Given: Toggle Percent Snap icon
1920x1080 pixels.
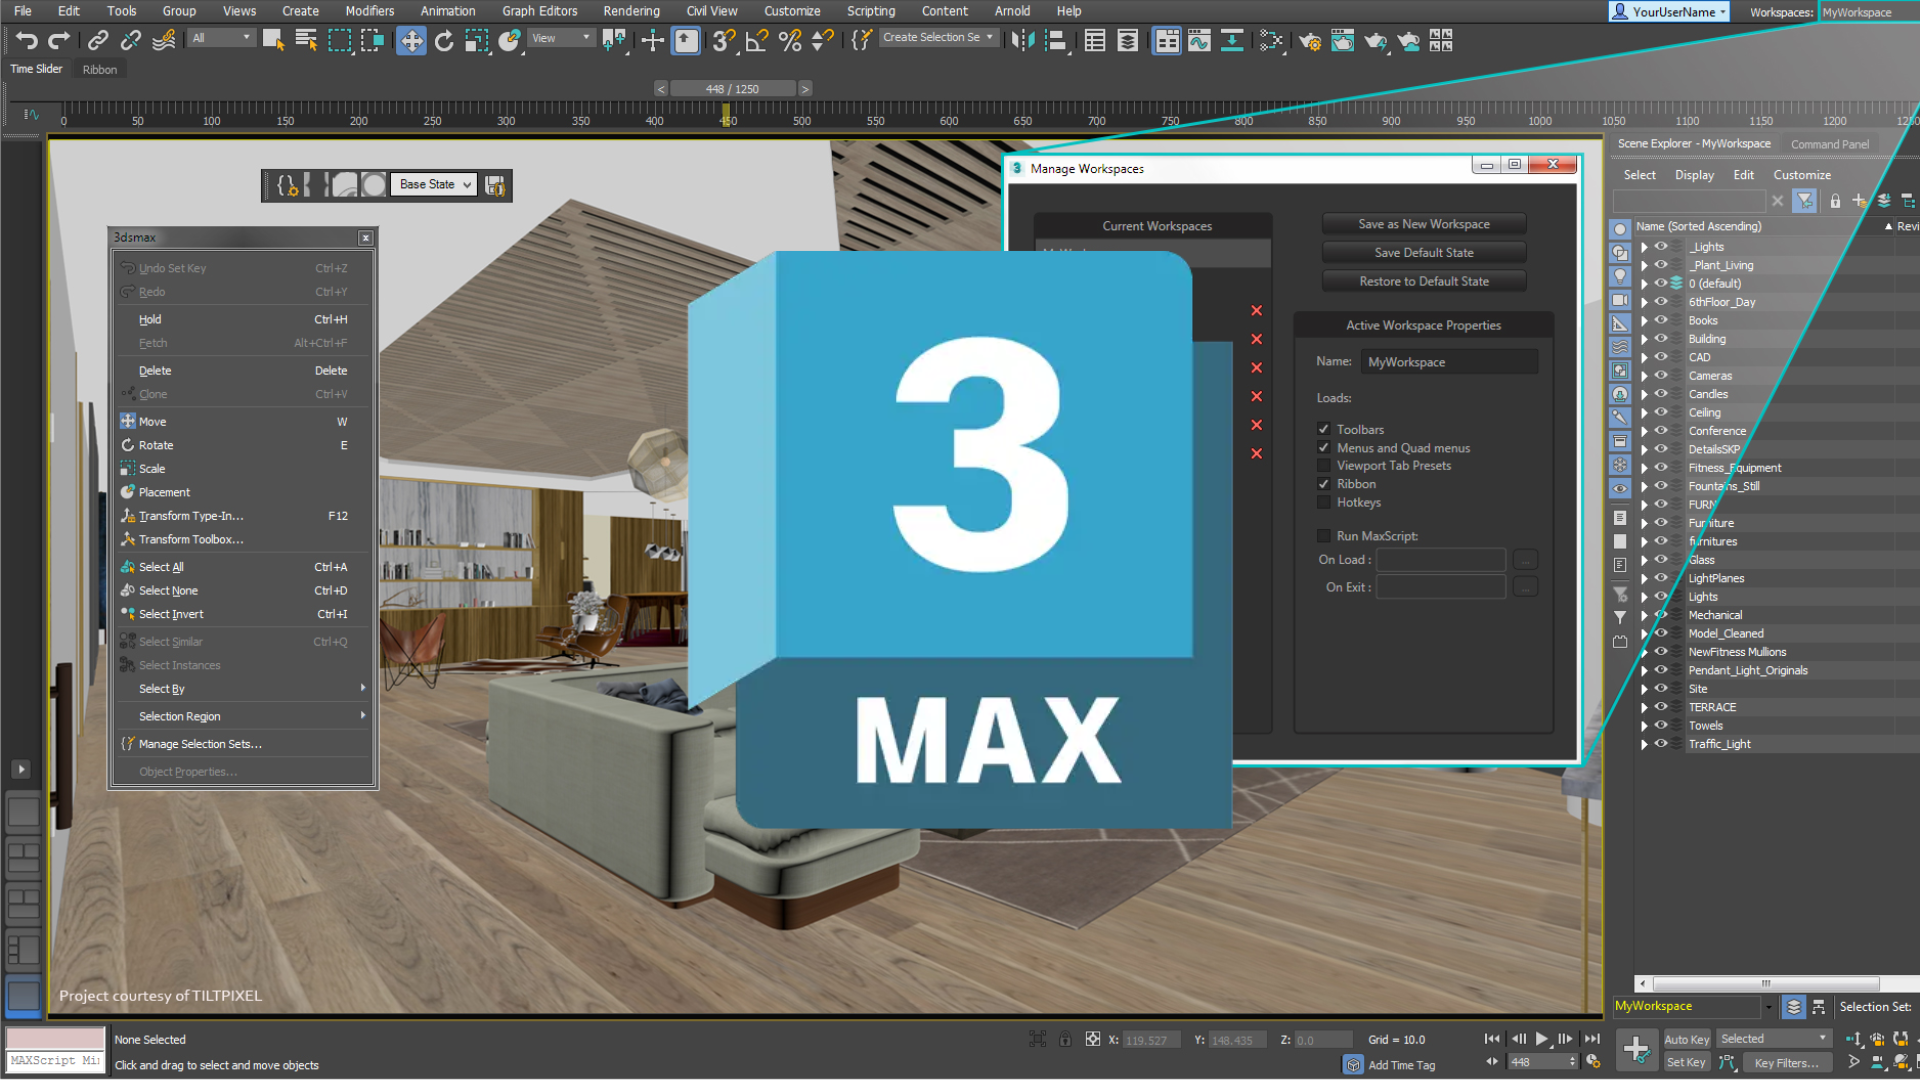Looking at the screenshot, I should (x=790, y=40).
